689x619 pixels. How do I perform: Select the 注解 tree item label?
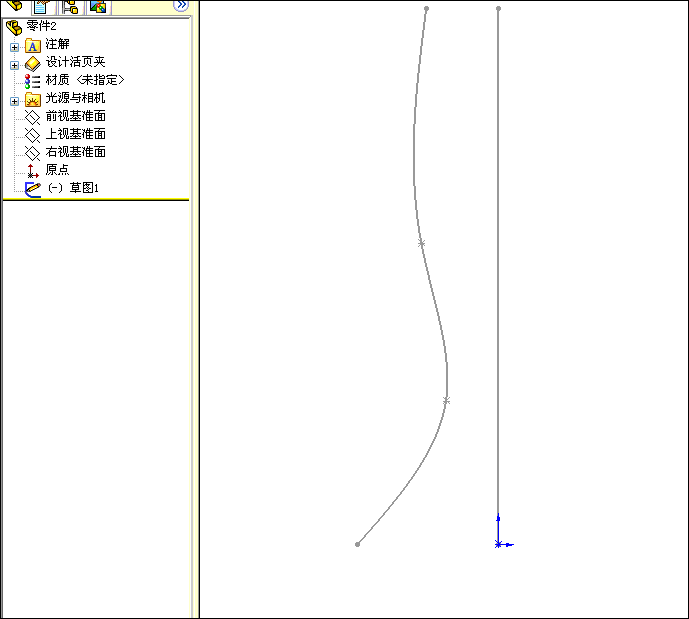(x=57, y=44)
